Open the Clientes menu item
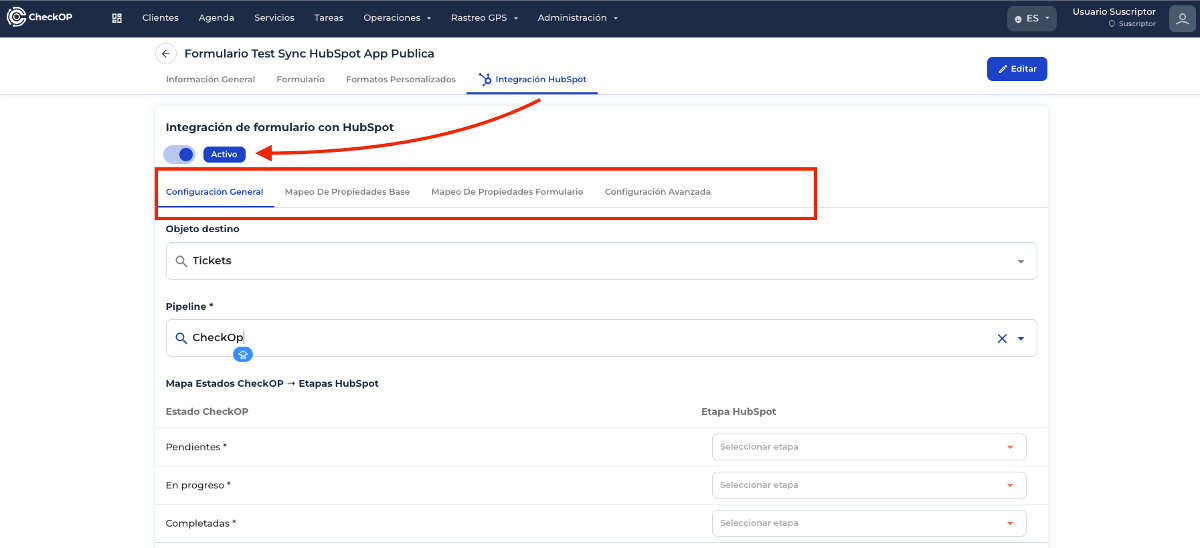Screen dimensions: 1200x548 pyautogui.click(x=161, y=18)
